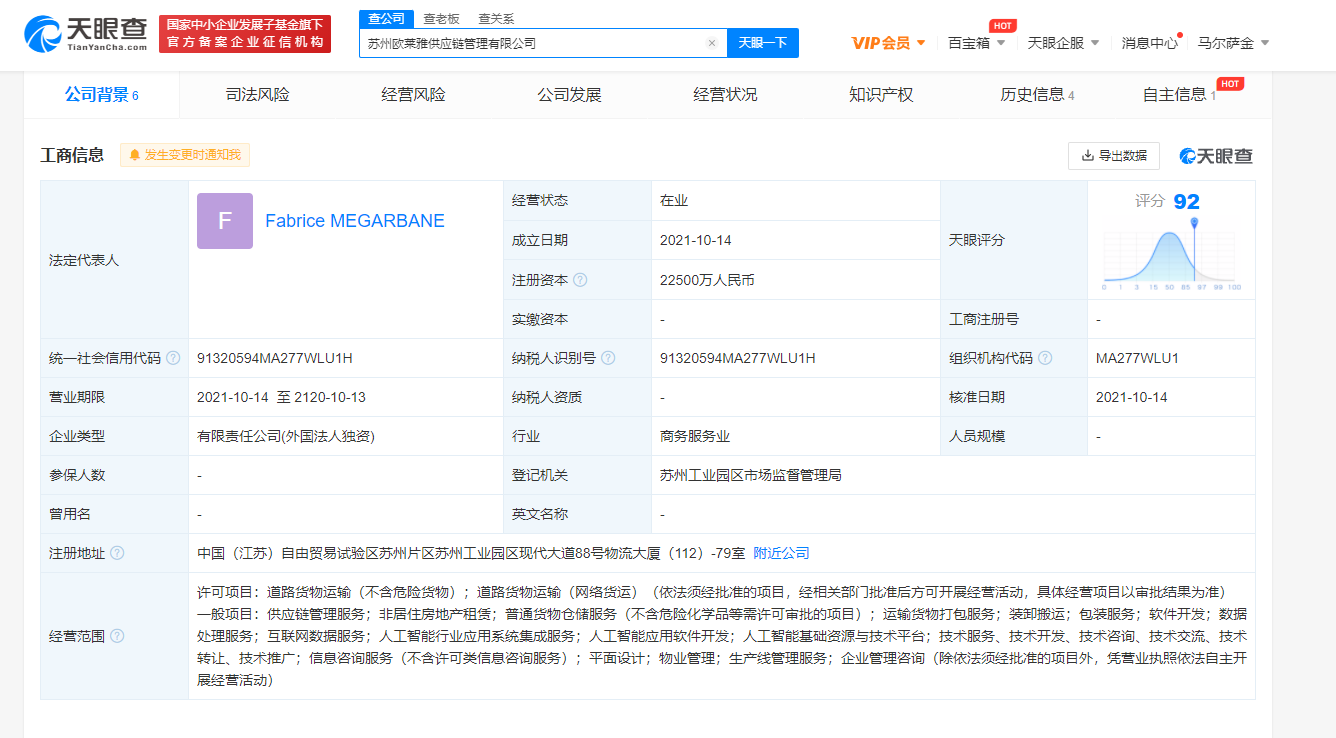Image resolution: width=1336 pixels, height=738 pixels.
Task: Expand the 天眼企服 dropdown
Action: tap(1063, 43)
